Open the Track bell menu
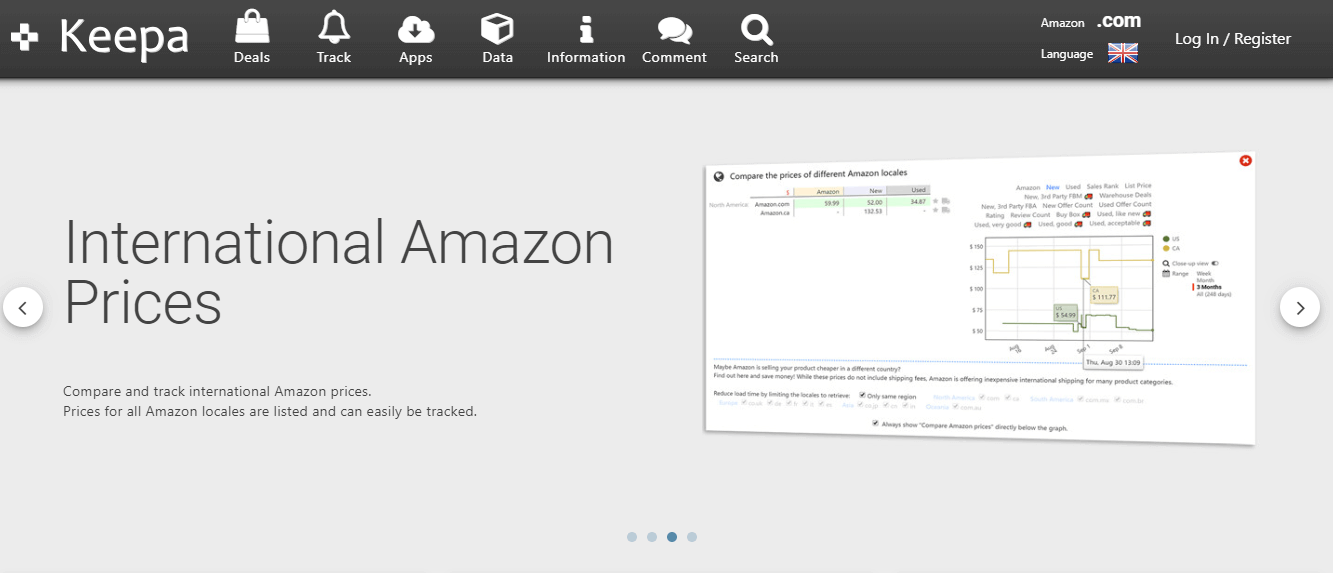Screen dimensions: 1333x573 point(334,38)
